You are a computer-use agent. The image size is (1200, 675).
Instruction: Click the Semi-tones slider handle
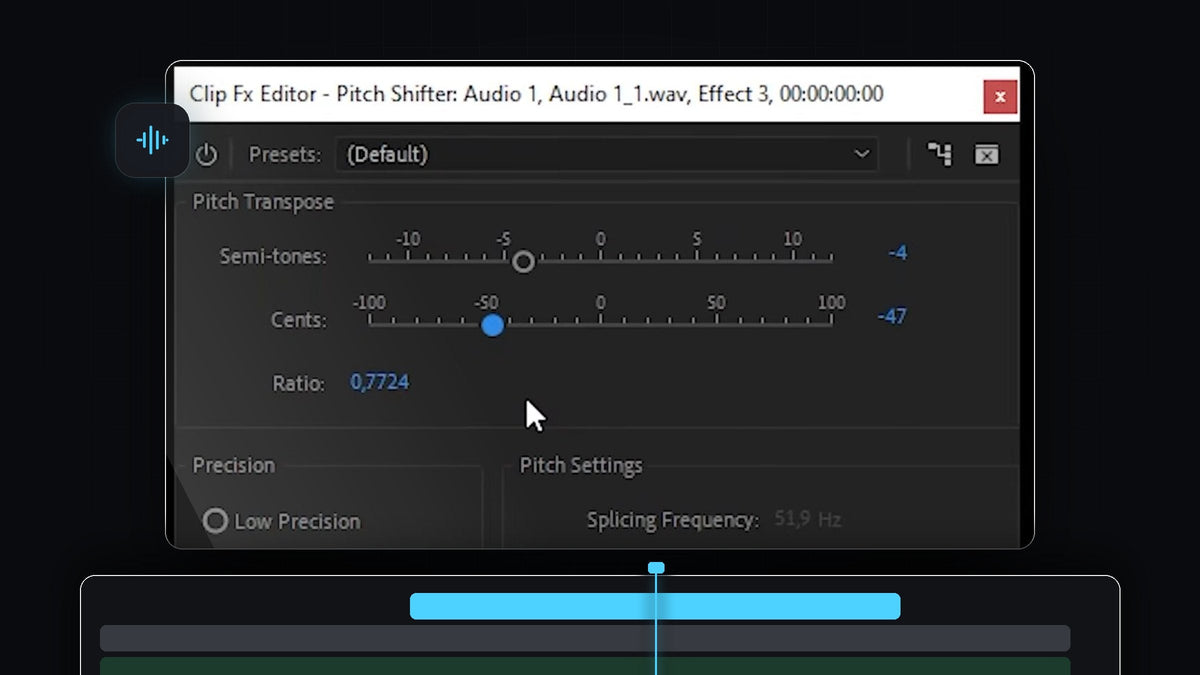pos(523,261)
